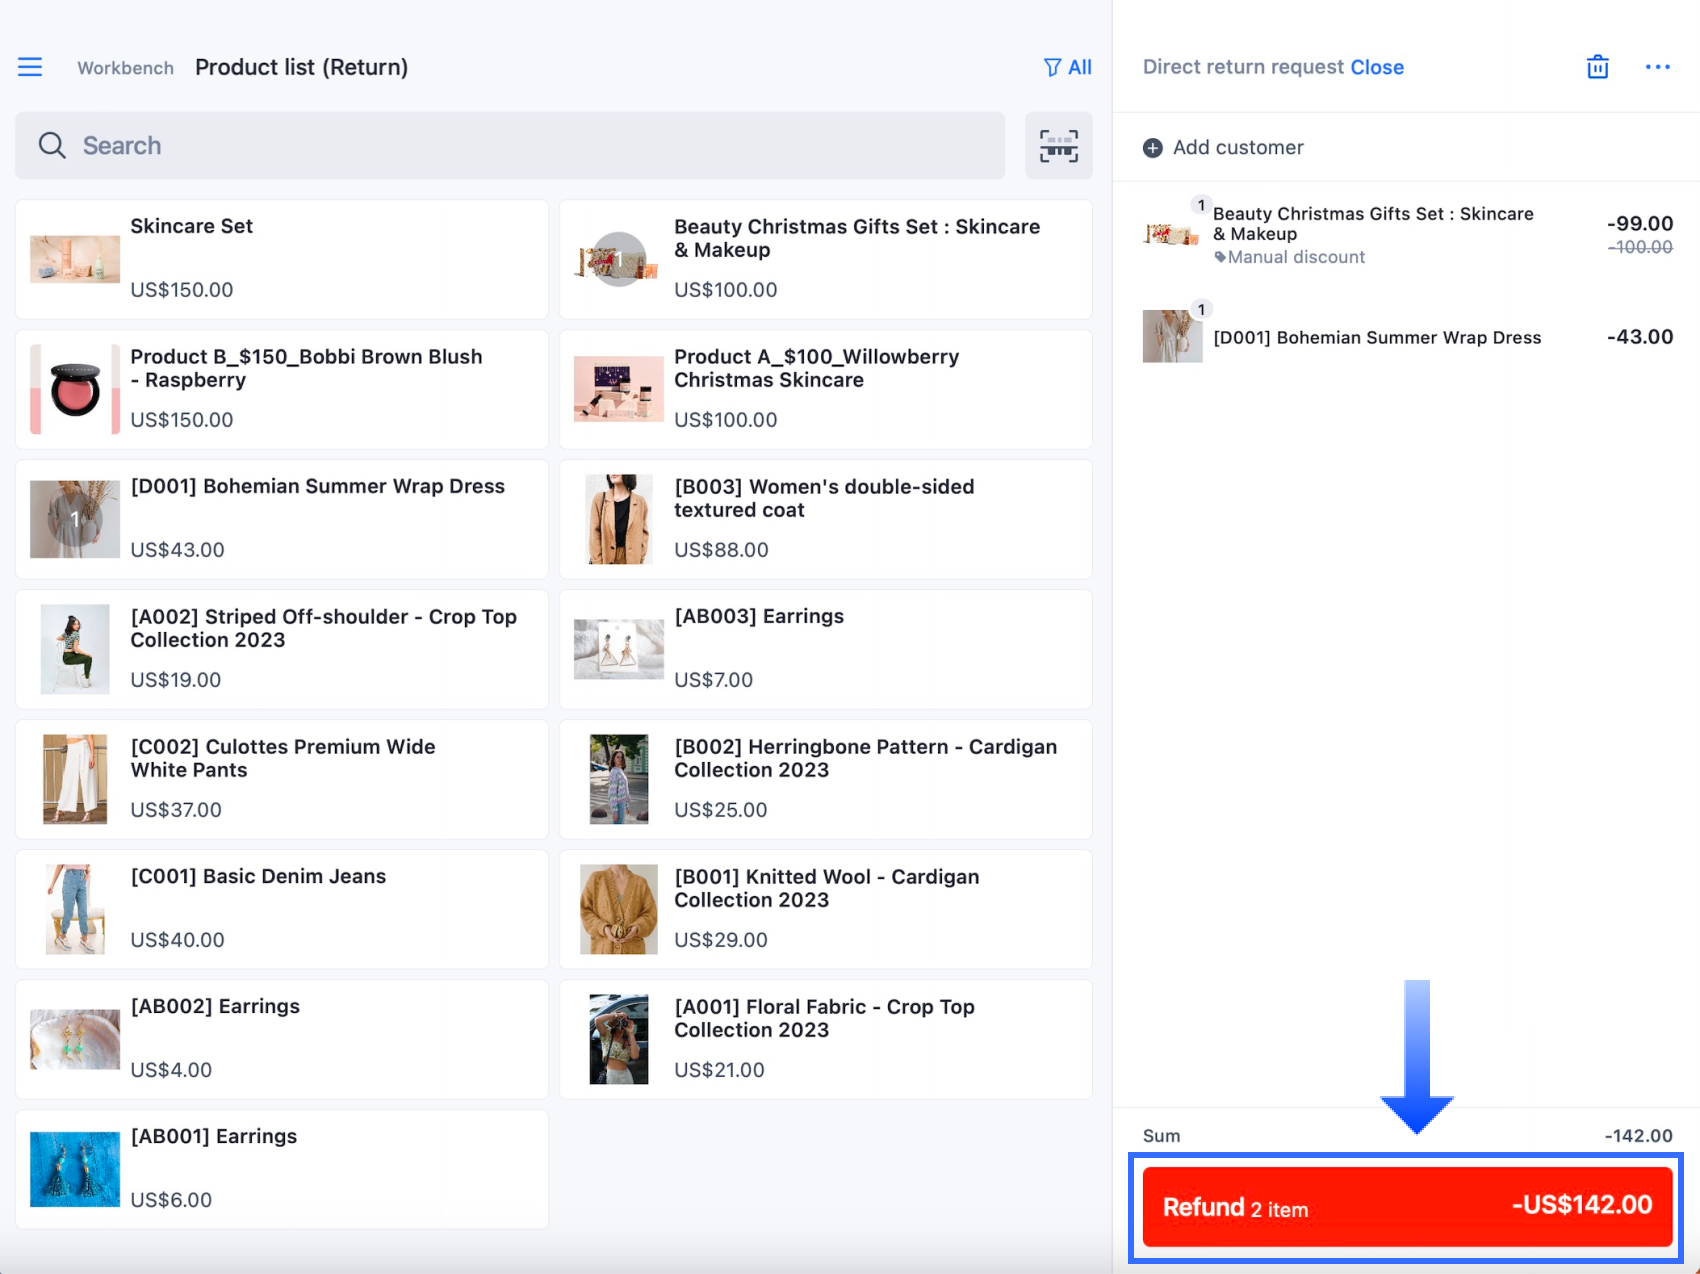Screen dimensions: 1700x1274
Task: Click [AB001] Earrings thumbnail
Action: click(x=75, y=1169)
